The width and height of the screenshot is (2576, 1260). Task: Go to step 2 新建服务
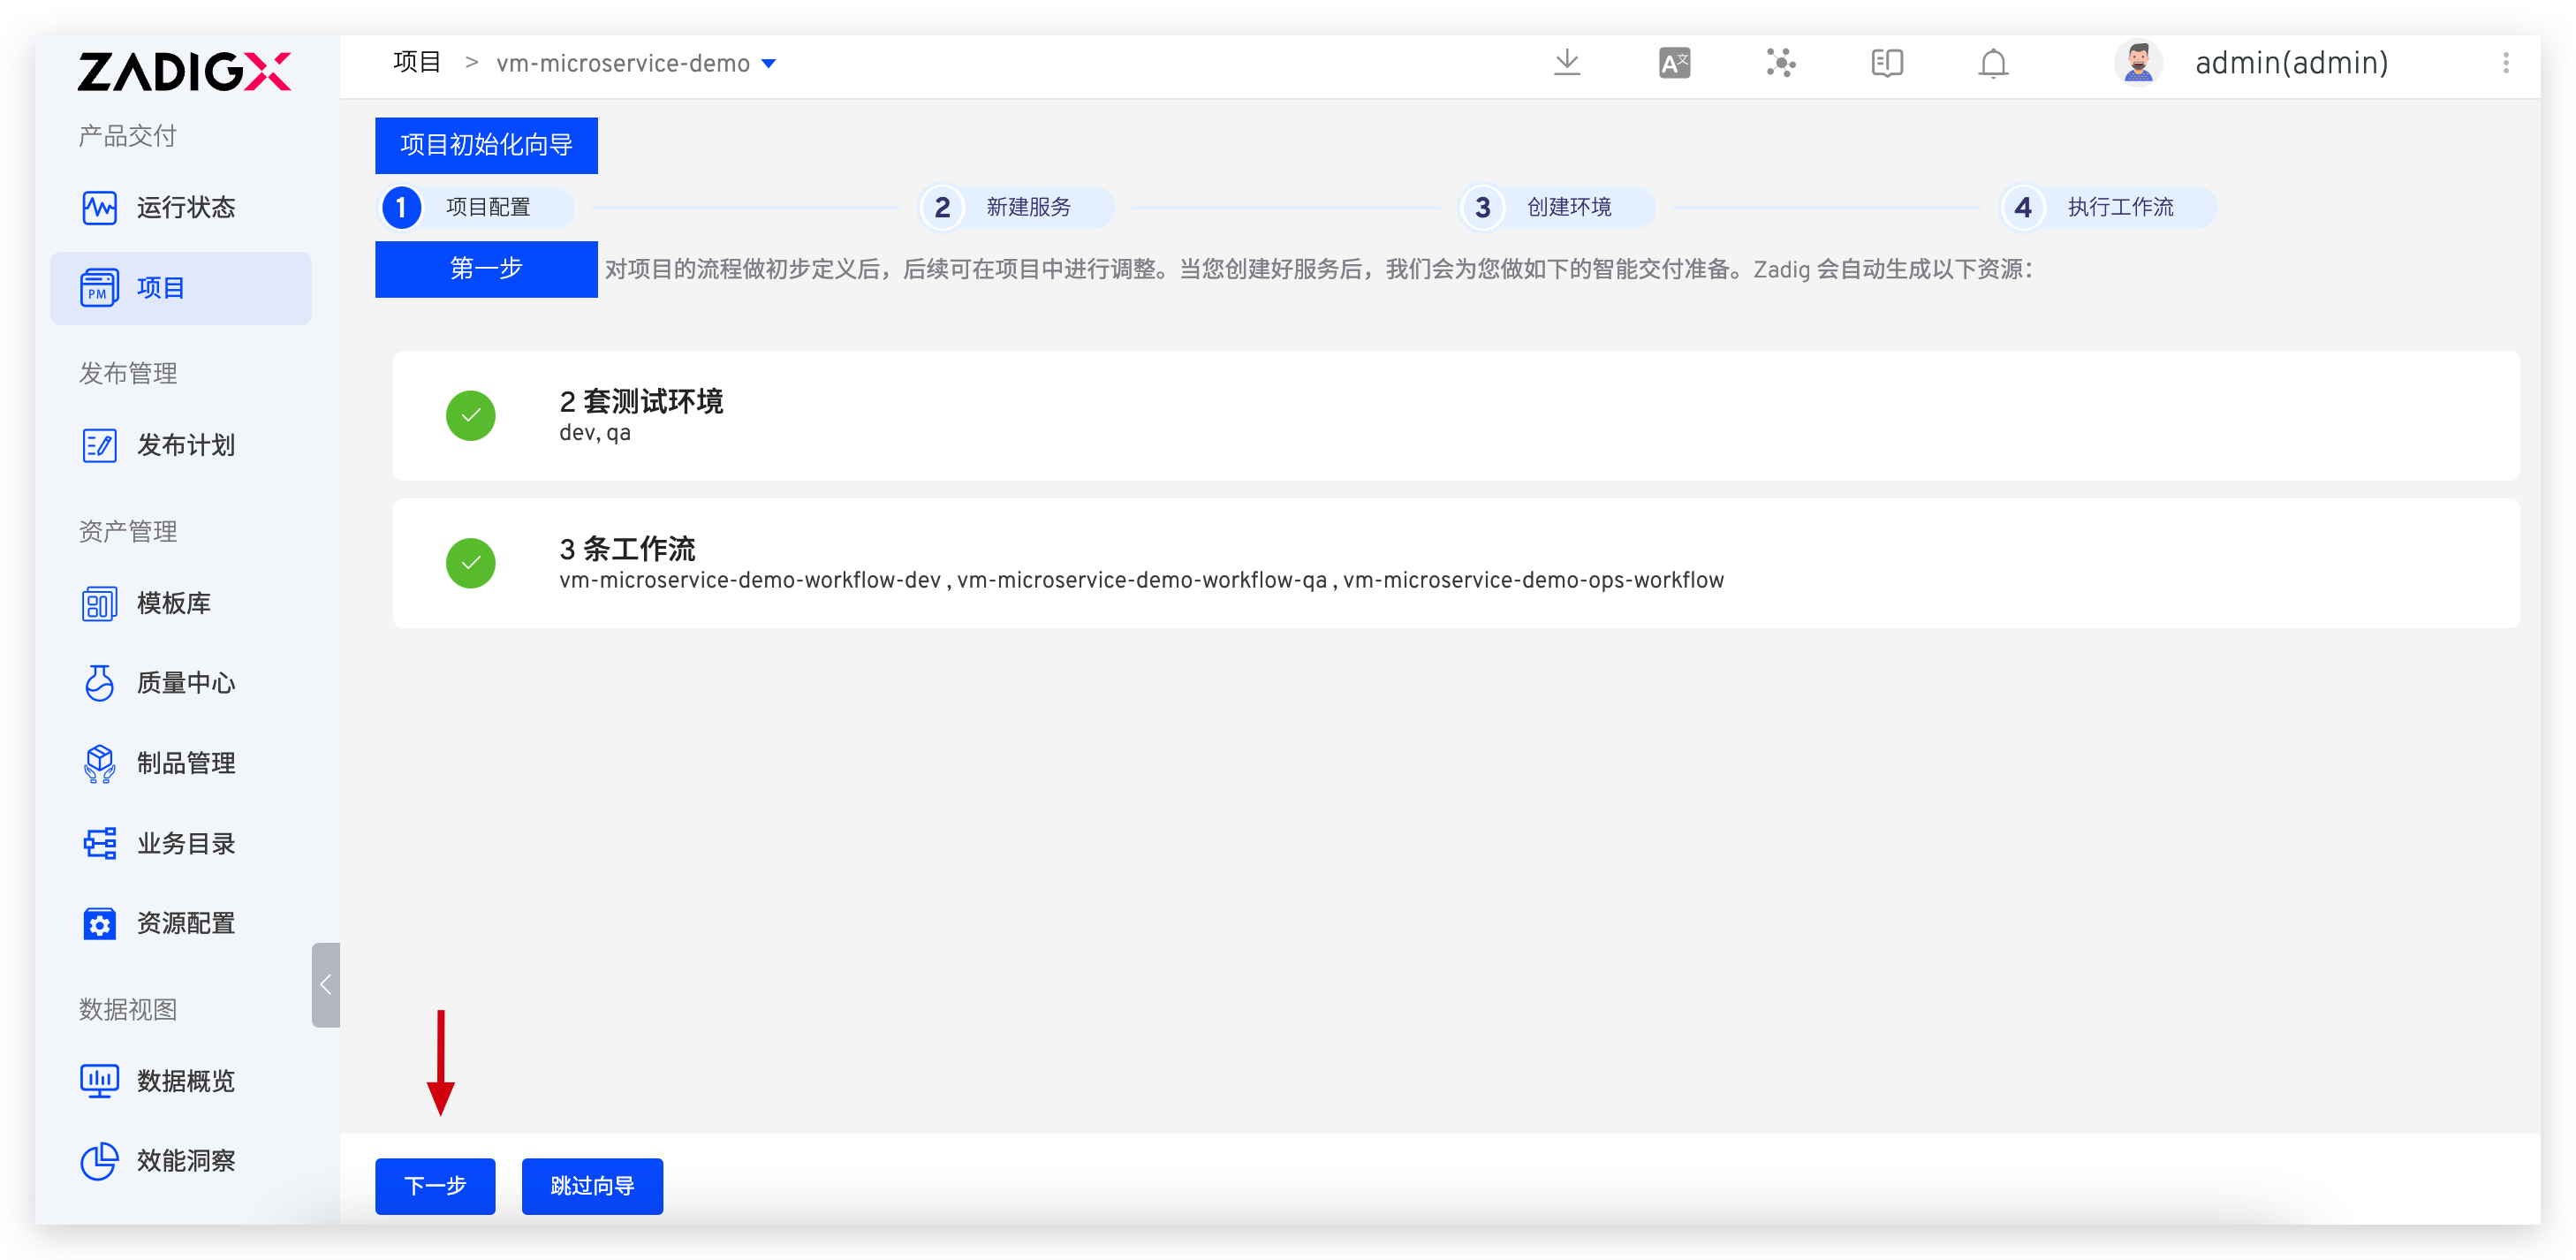point(1014,207)
